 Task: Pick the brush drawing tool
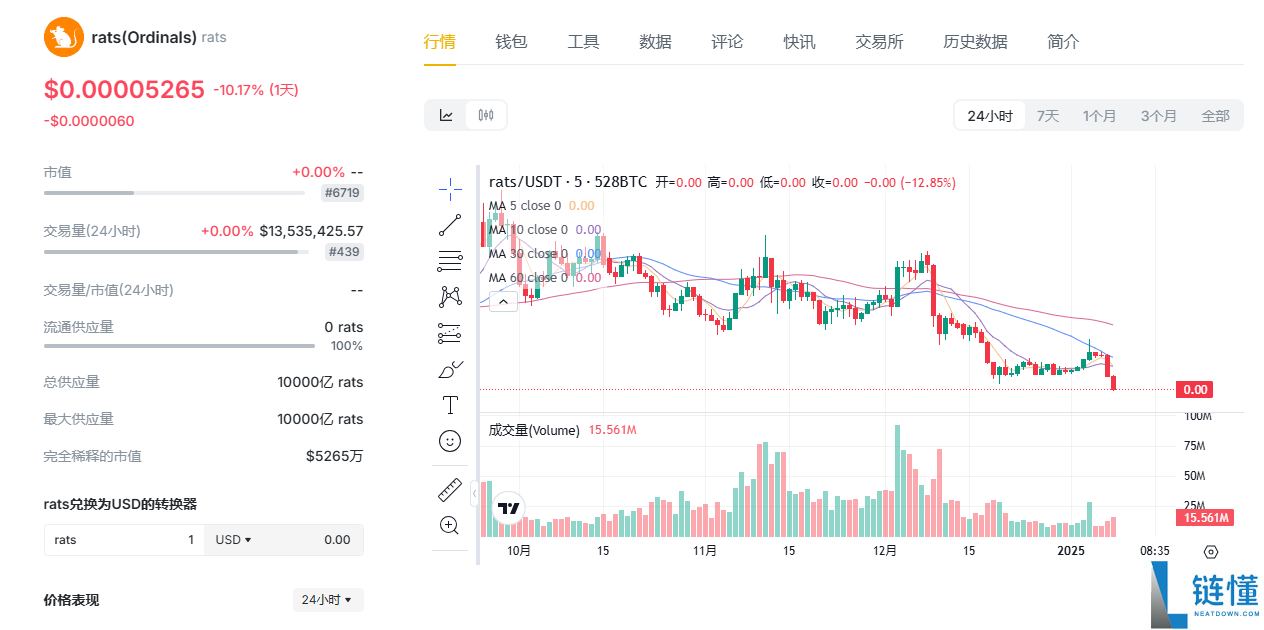[x=450, y=369]
